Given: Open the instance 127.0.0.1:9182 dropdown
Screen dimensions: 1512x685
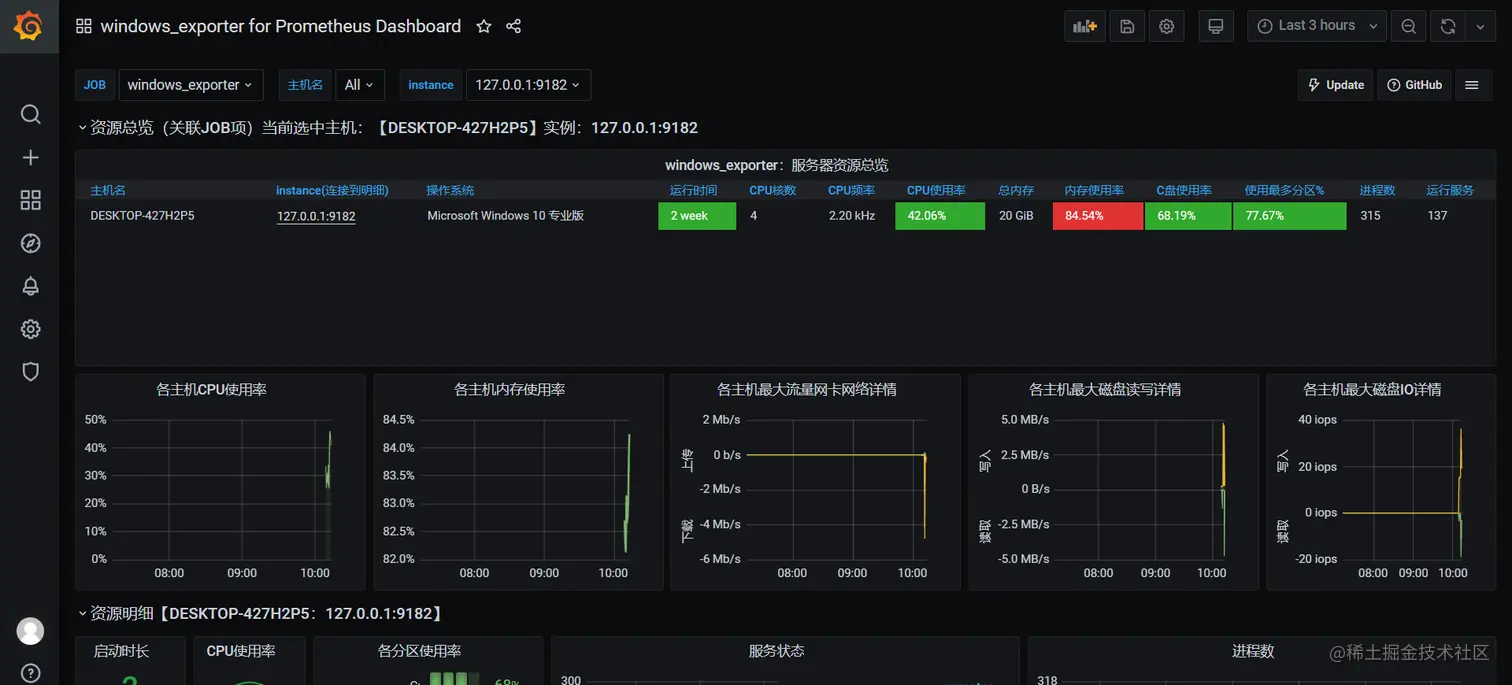Looking at the screenshot, I should [x=528, y=85].
